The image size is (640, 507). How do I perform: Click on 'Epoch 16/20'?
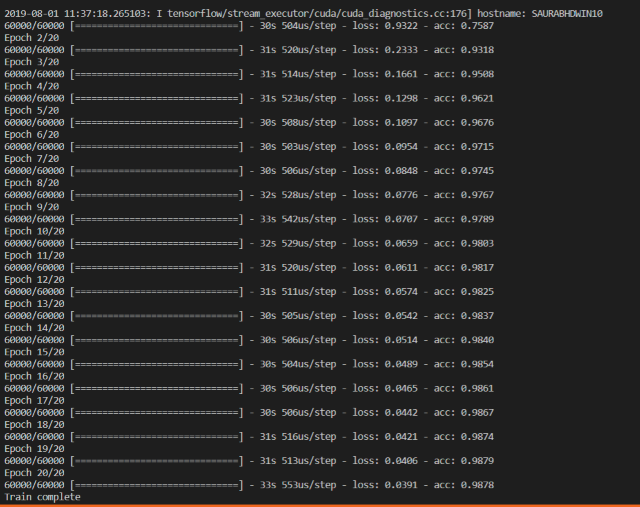pos(35,376)
